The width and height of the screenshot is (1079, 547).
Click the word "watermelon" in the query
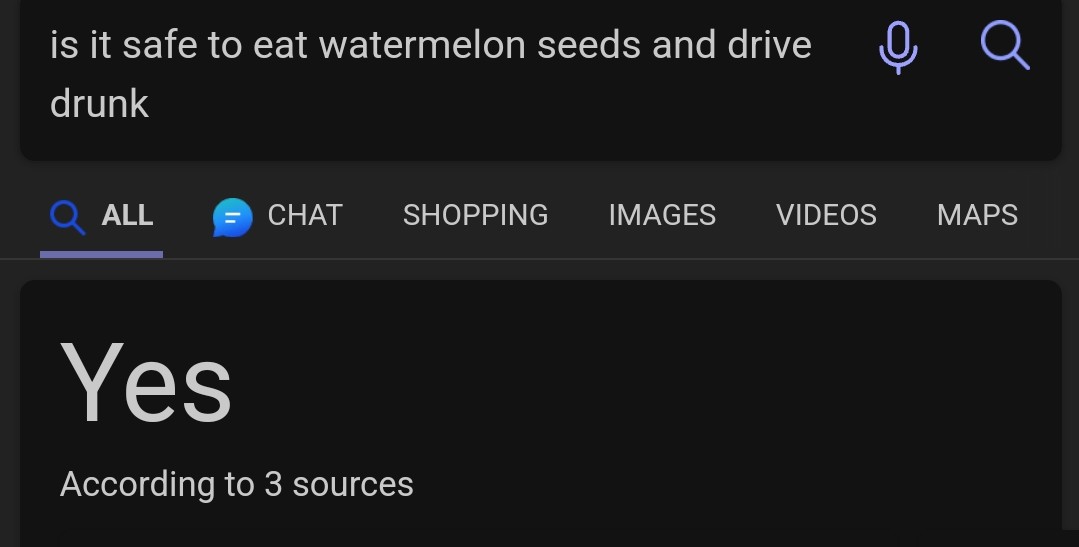428,45
